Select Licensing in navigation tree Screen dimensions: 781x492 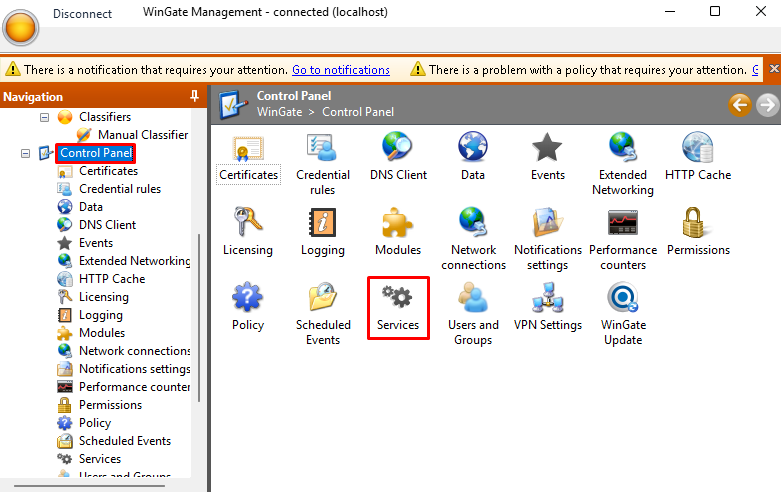pos(104,297)
